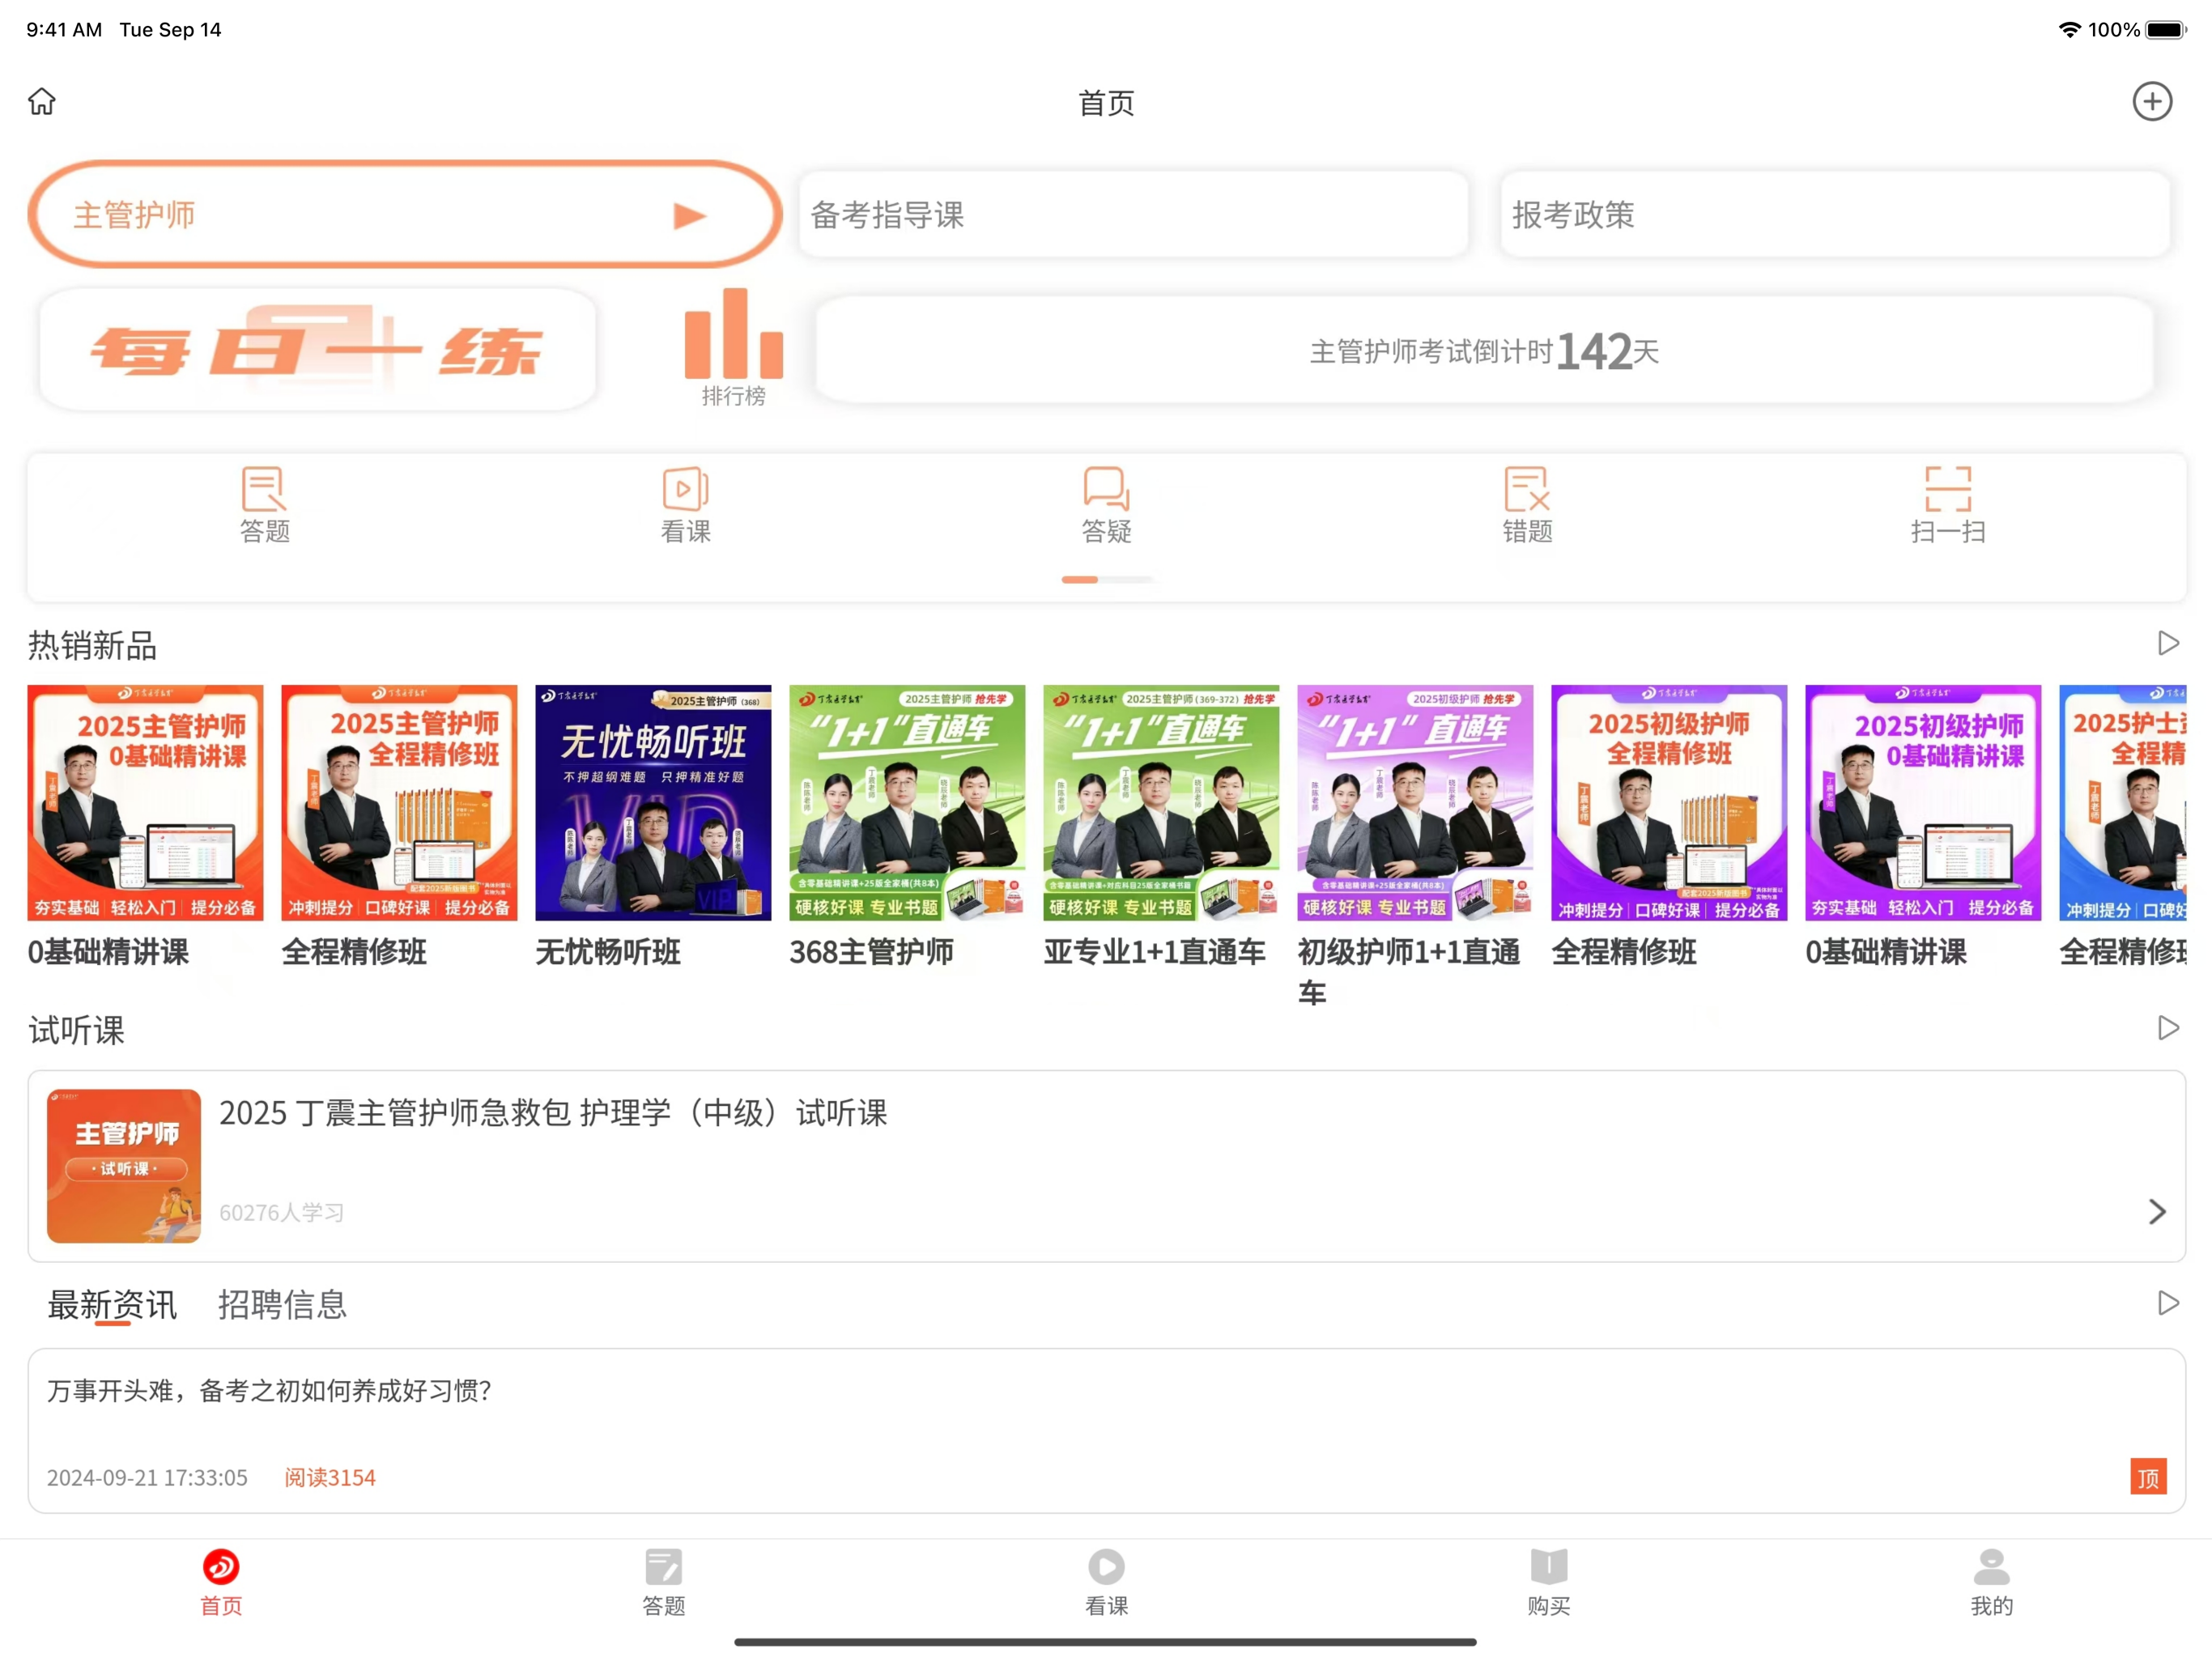The width and height of the screenshot is (2212, 1658).
Task: Launch 扫一扫 scan icon
Action: [x=1948, y=505]
